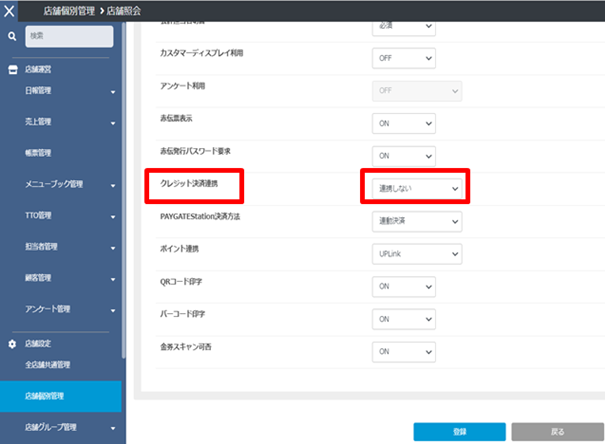Select 店舗個別管理 in the sidebar
The image size is (605, 444).
click(x=45, y=396)
